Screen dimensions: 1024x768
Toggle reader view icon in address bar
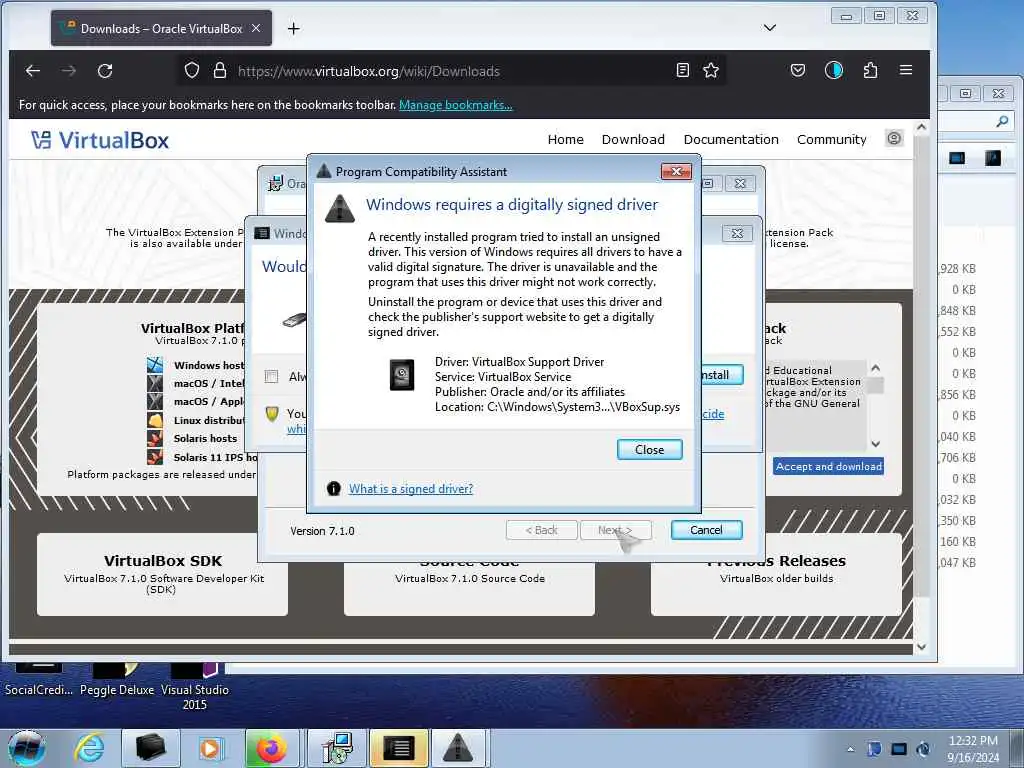682,71
